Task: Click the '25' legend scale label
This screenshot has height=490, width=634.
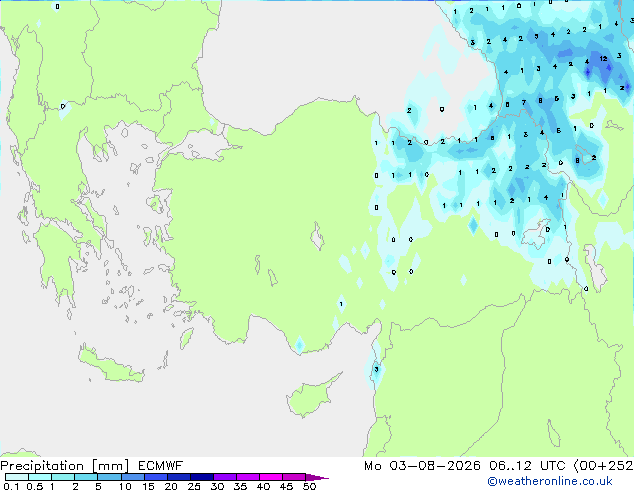Action: click(x=194, y=486)
